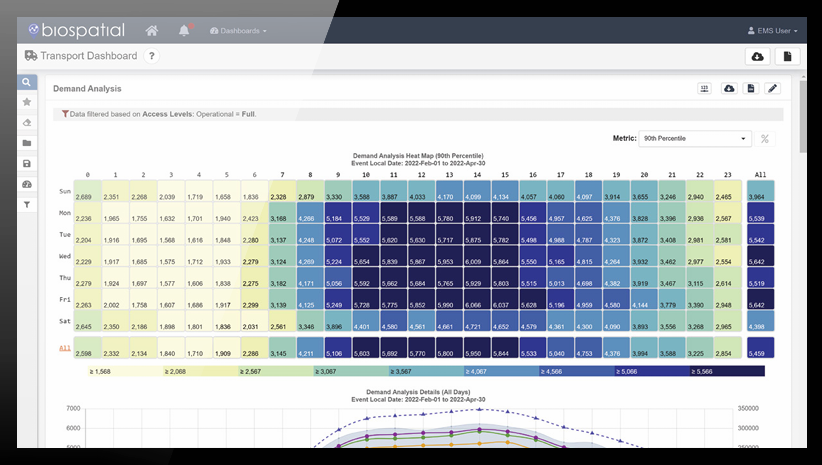Click the Sat row label
The height and width of the screenshot is (465, 822).
coord(65,320)
